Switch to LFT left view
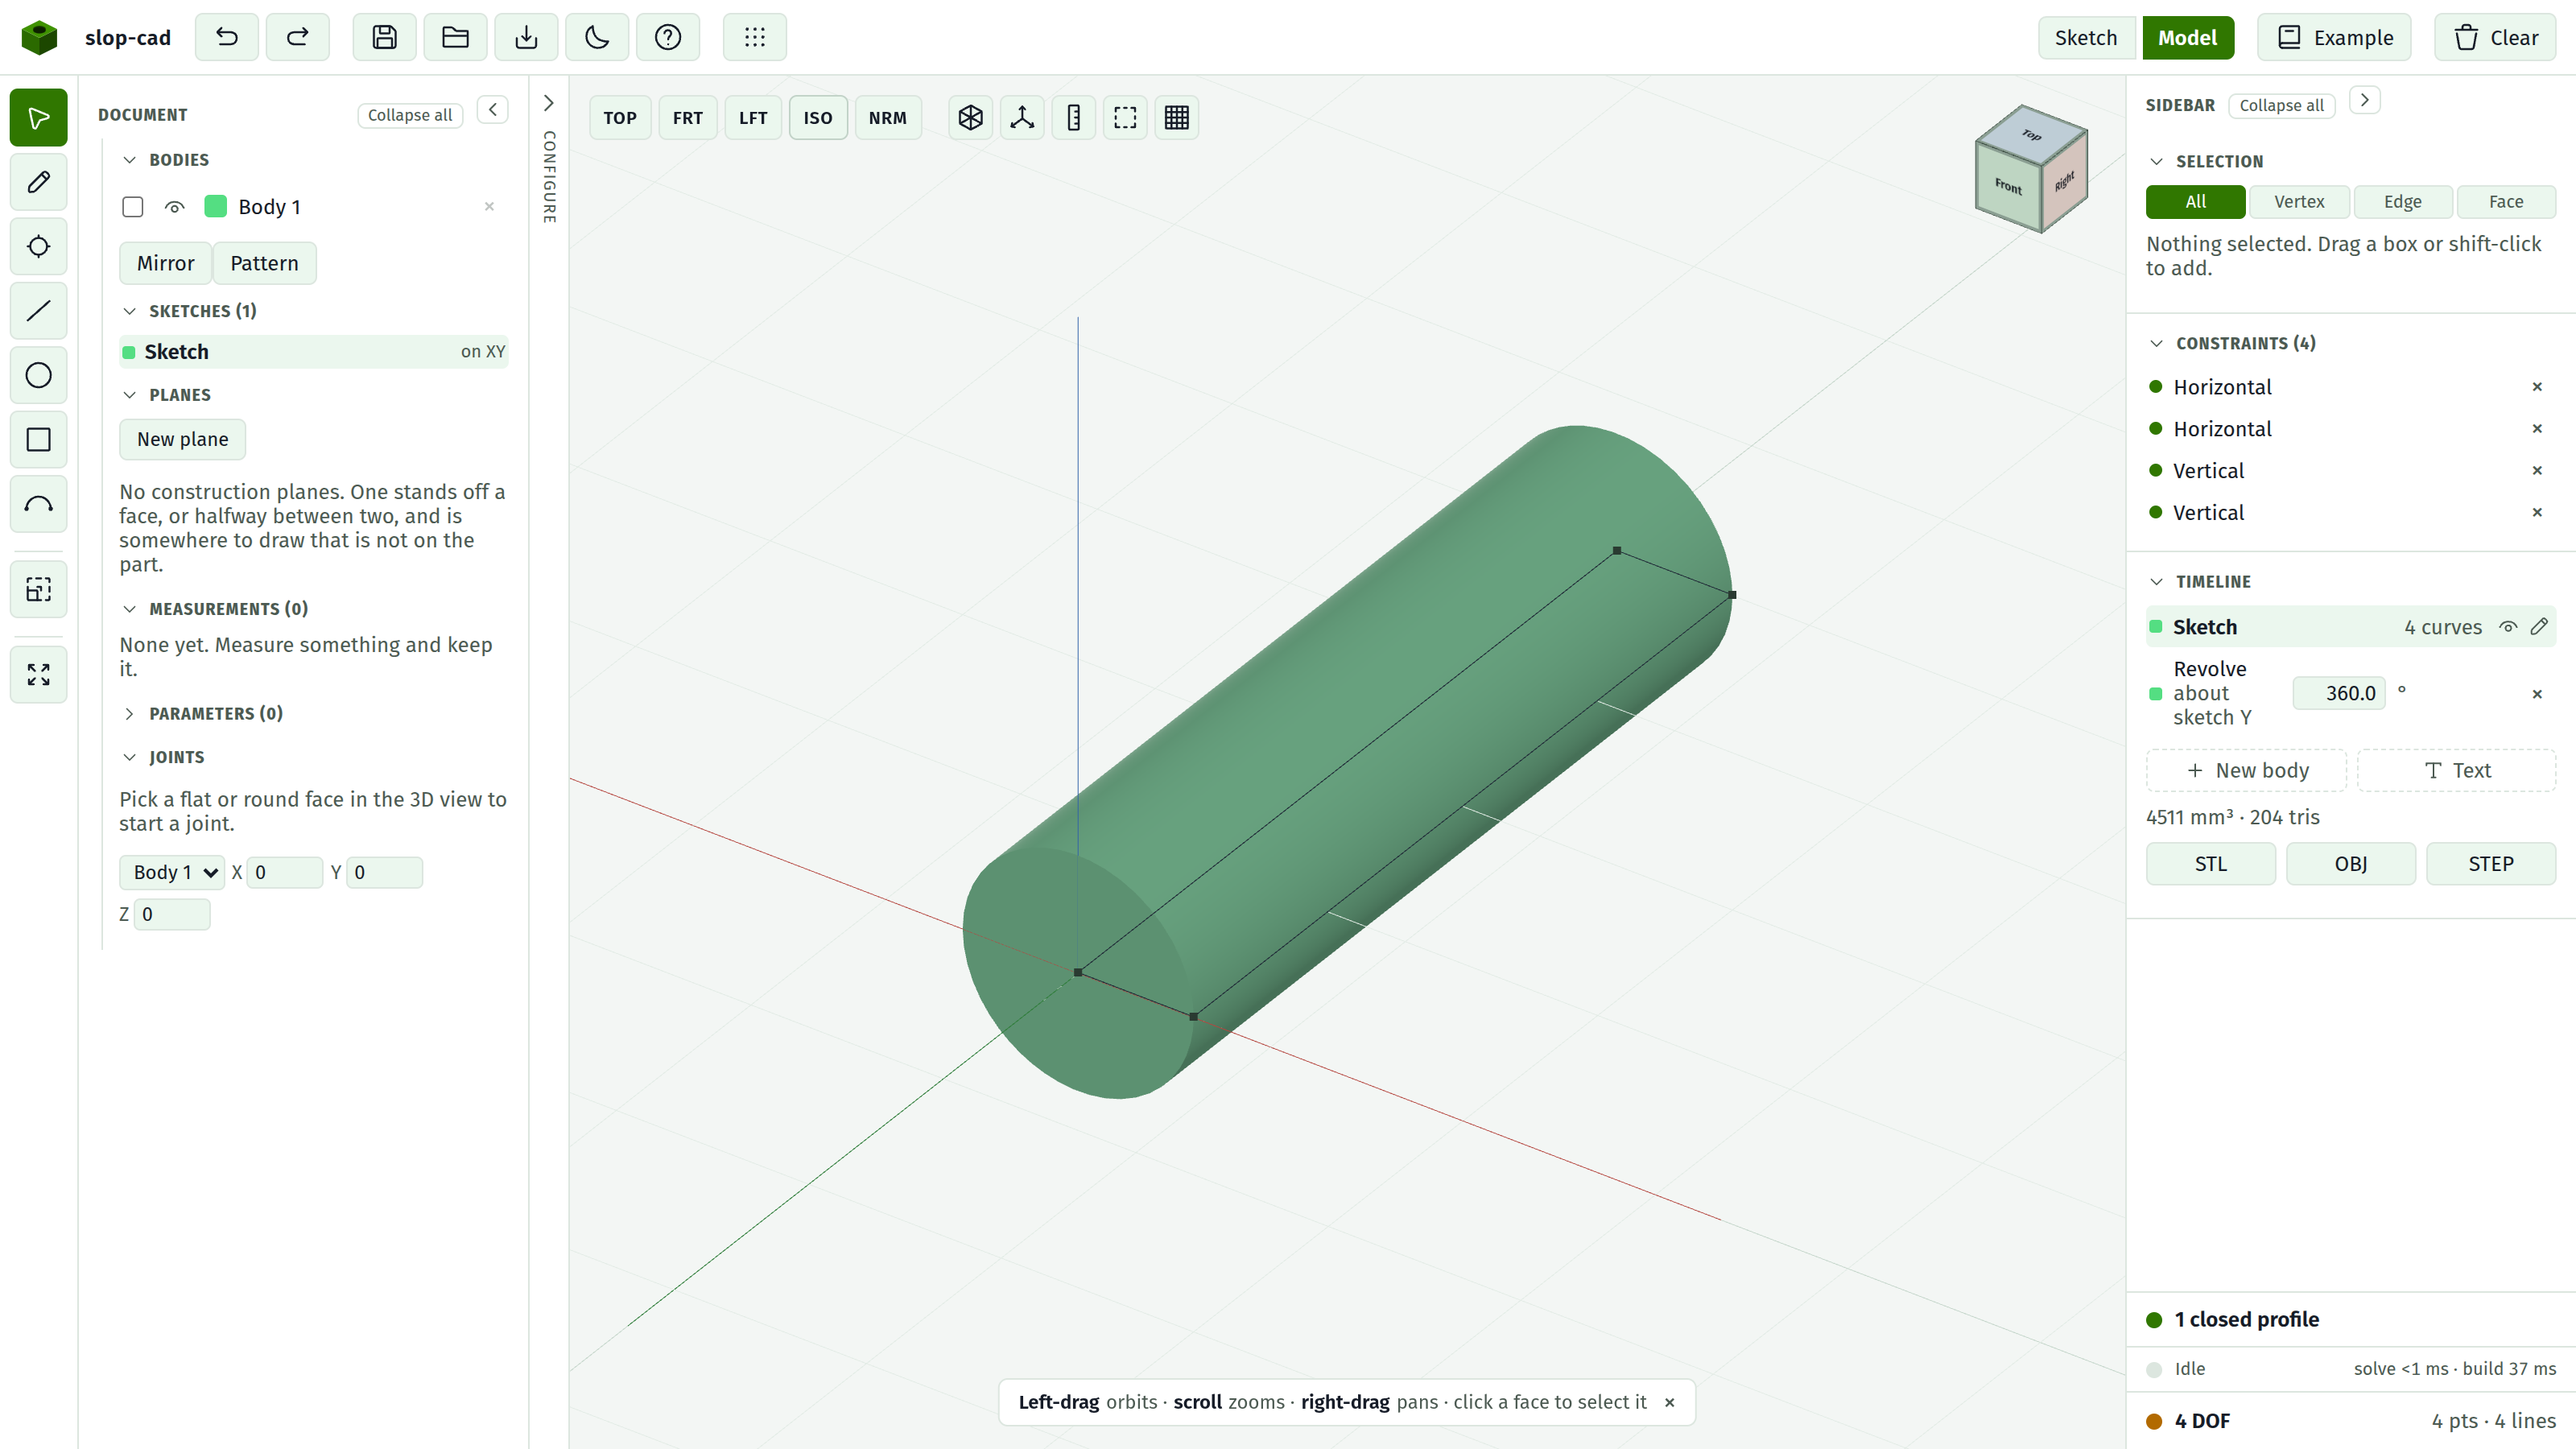 pos(753,118)
